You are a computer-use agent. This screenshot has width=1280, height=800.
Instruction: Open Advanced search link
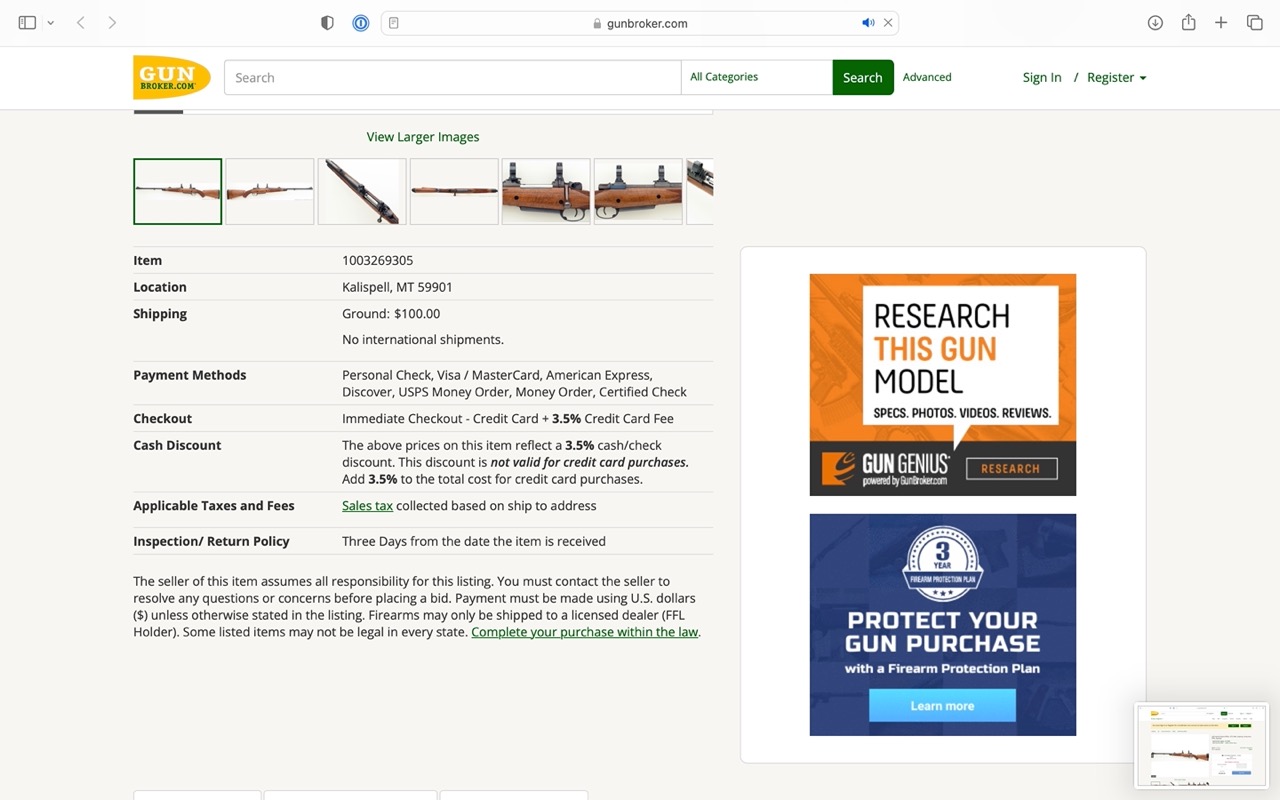click(927, 77)
